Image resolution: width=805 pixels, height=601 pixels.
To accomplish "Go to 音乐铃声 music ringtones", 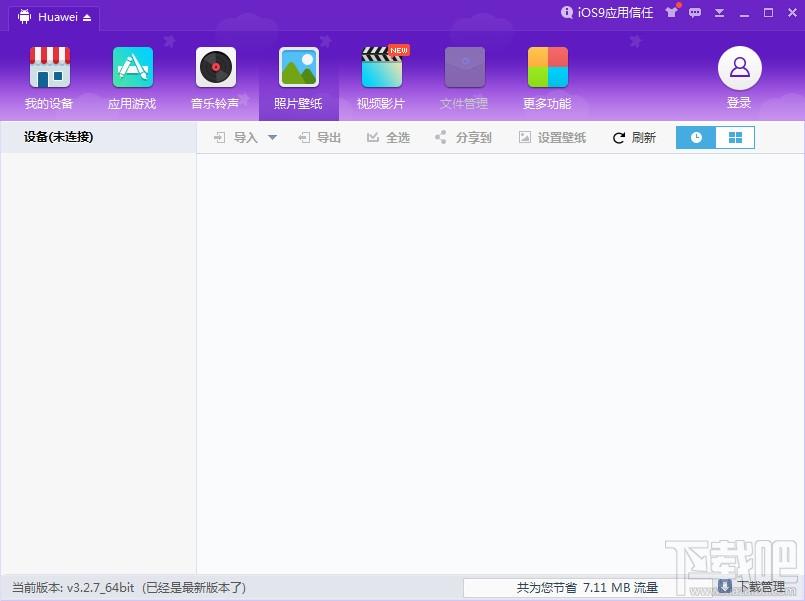I will pos(215,78).
